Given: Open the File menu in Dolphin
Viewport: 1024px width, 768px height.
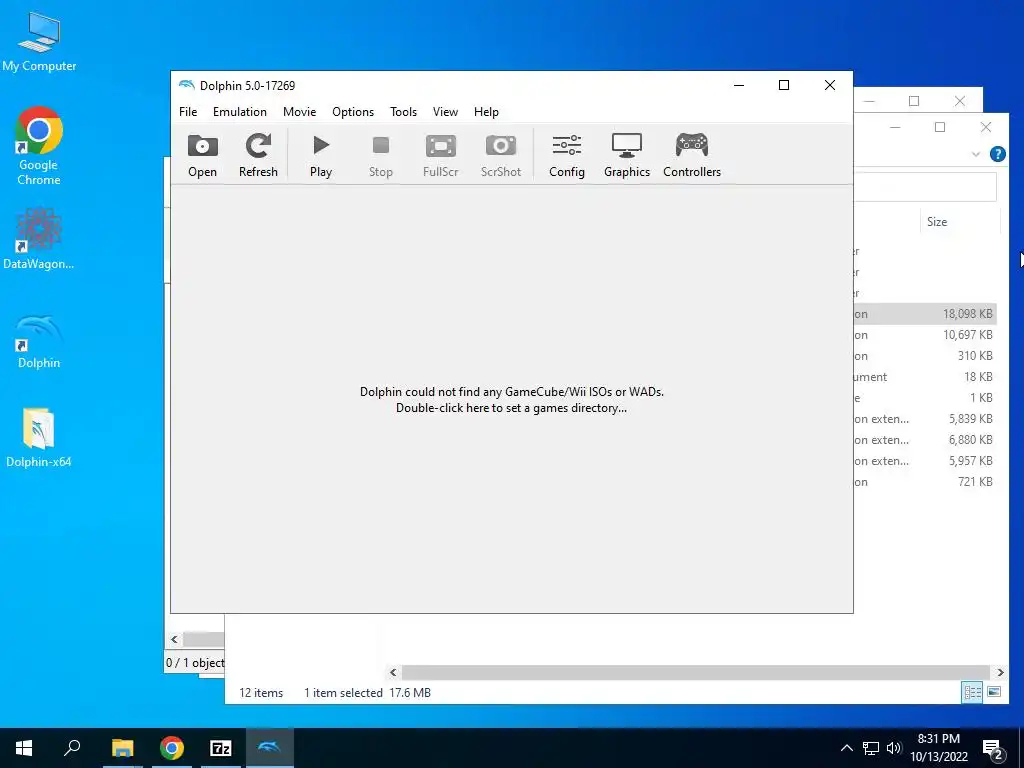Looking at the screenshot, I should point(188,112).
